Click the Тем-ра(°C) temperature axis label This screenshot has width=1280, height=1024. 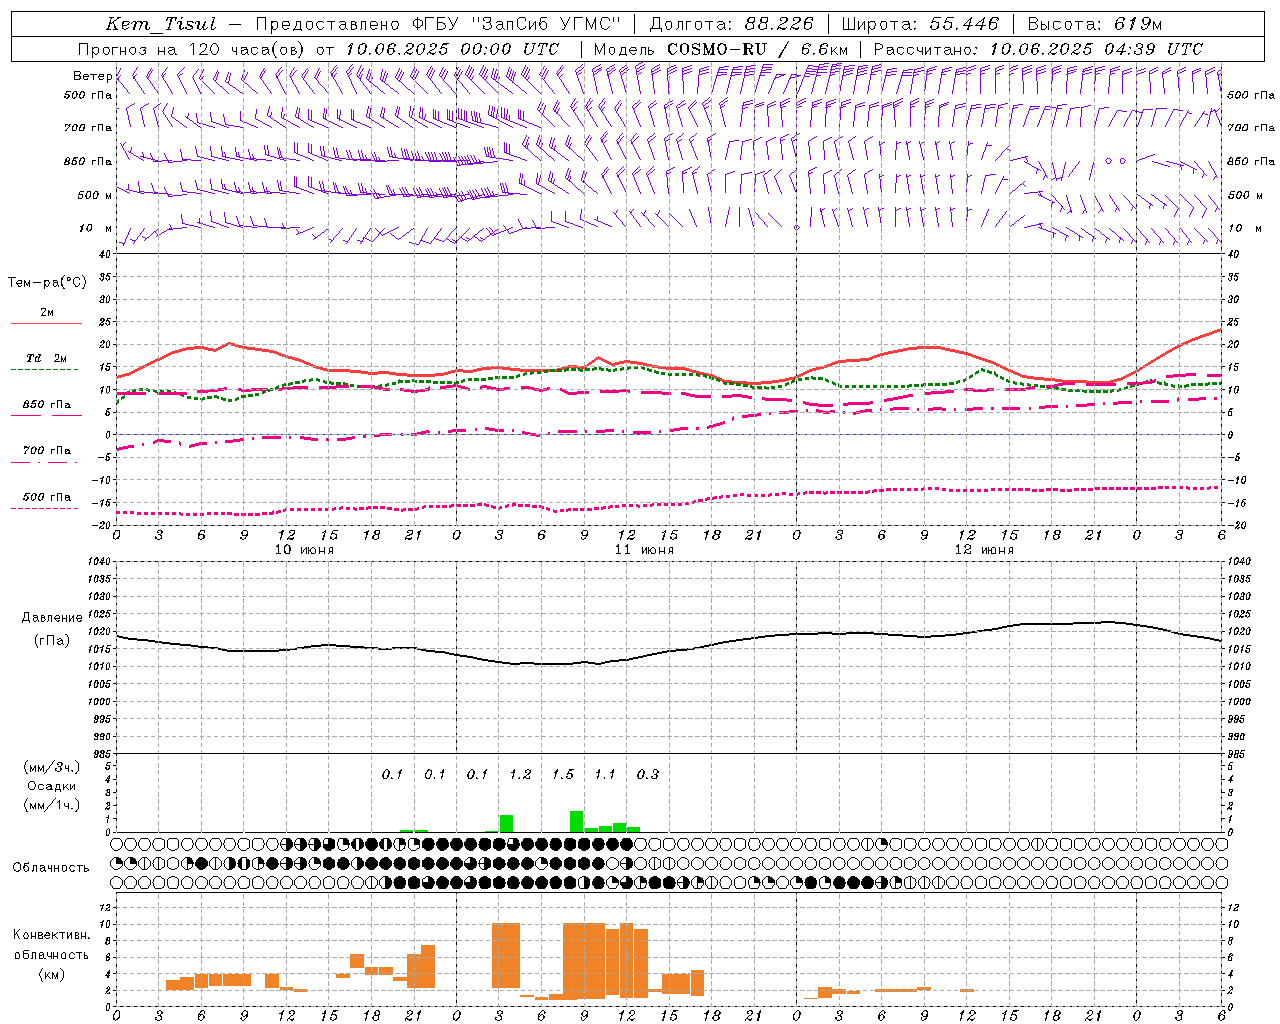point(47,283)
